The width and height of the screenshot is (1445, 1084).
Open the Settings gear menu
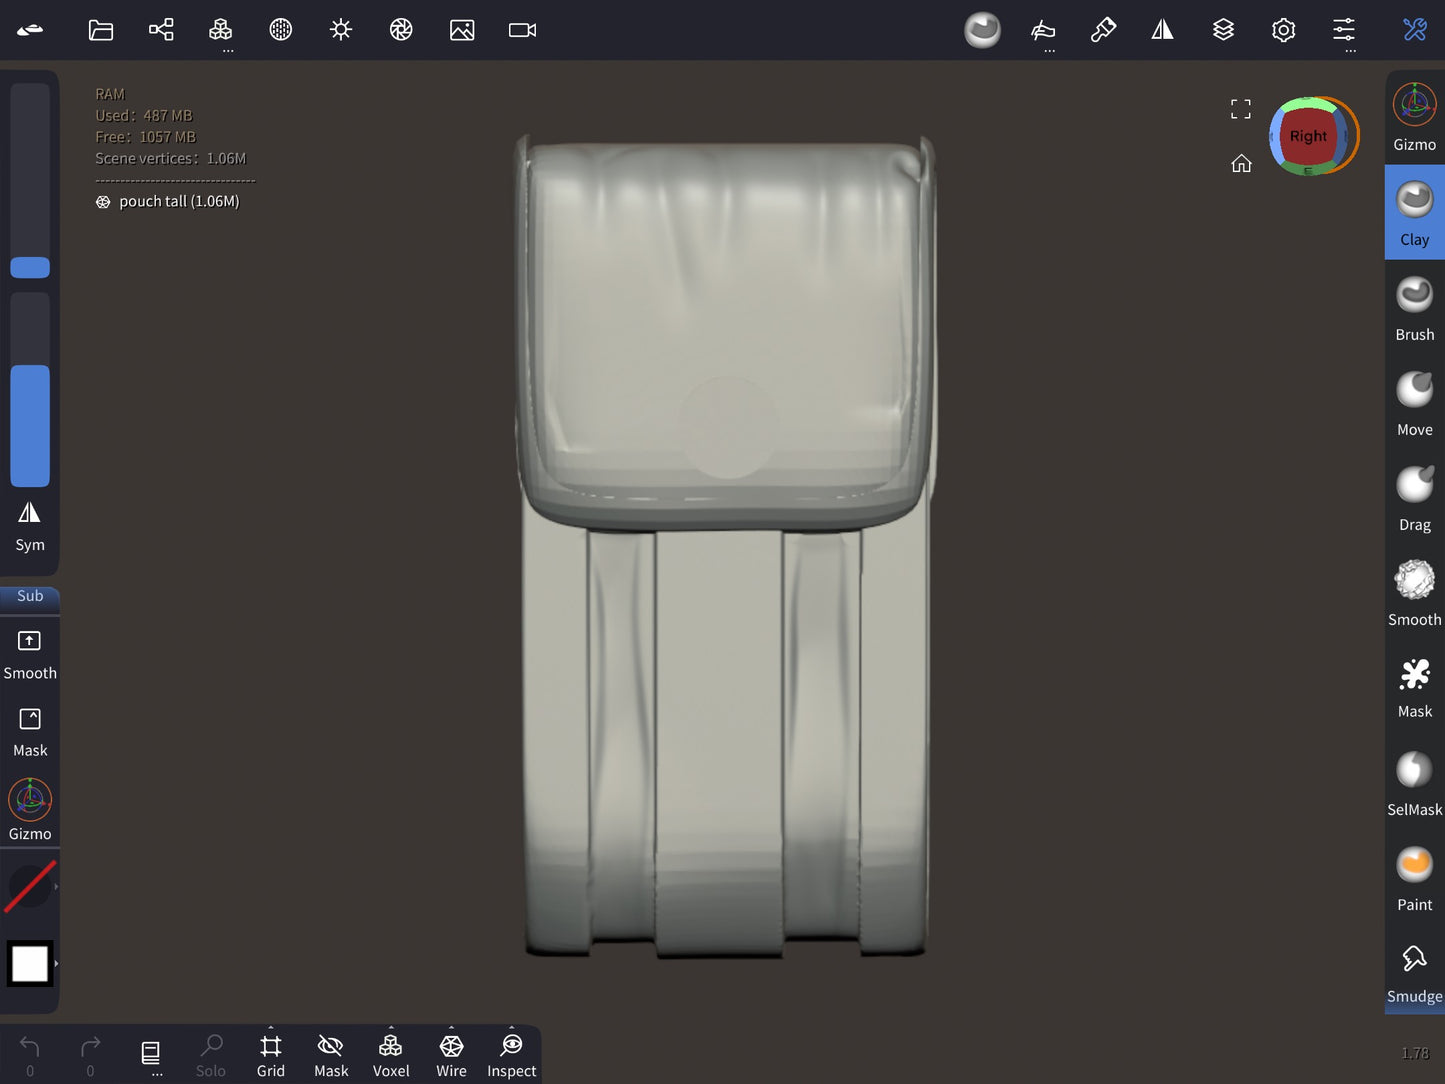tap(1283, 30)
